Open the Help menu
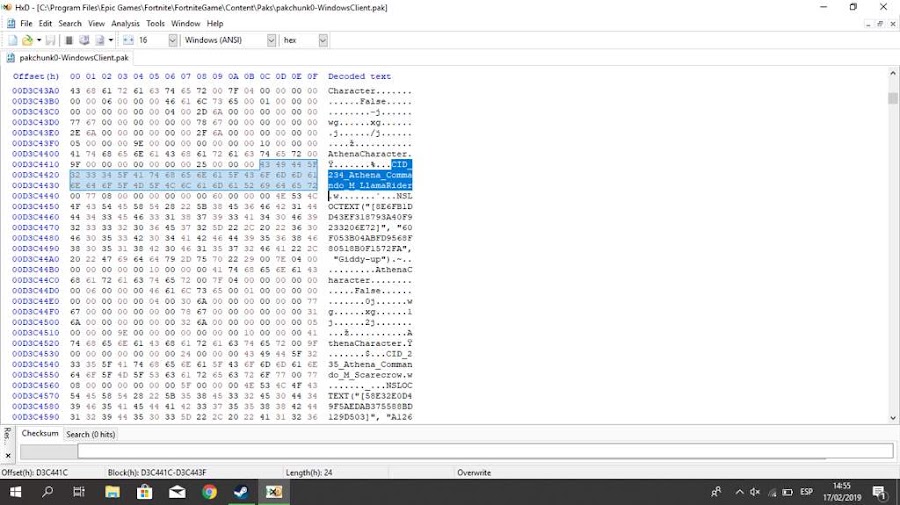Viewport: 900px width, 505px height. 215,24
